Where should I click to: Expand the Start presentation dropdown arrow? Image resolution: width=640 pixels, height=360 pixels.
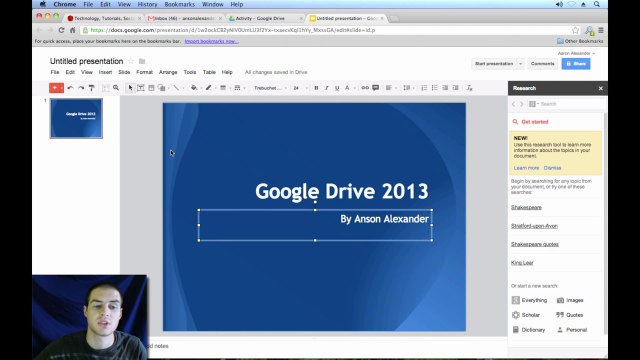(x=520, y=64)
